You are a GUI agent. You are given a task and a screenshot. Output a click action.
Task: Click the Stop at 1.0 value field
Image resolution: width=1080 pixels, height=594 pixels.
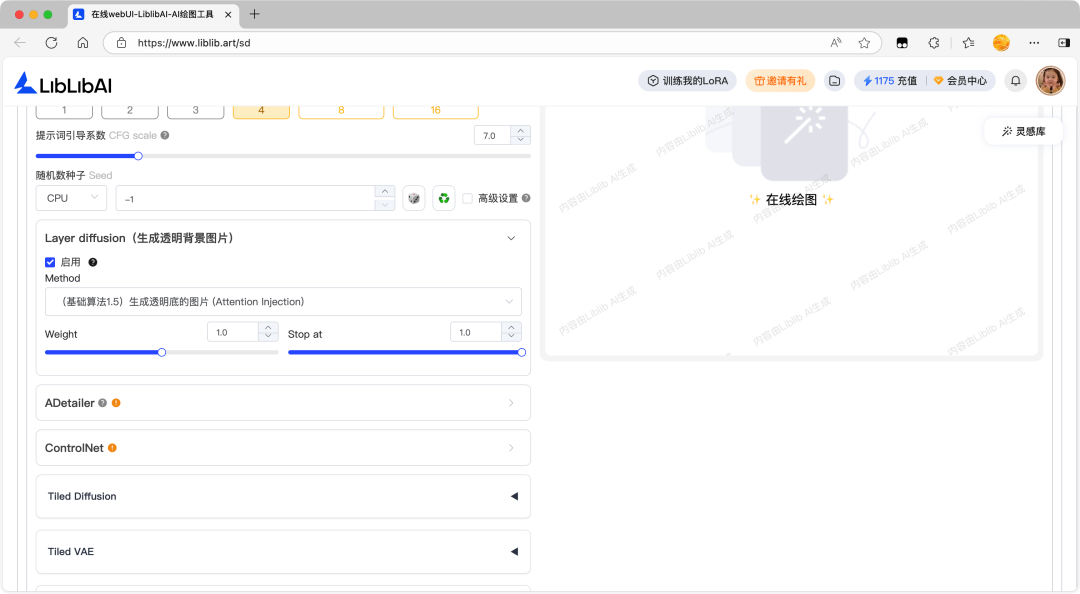tap(477, 332)
